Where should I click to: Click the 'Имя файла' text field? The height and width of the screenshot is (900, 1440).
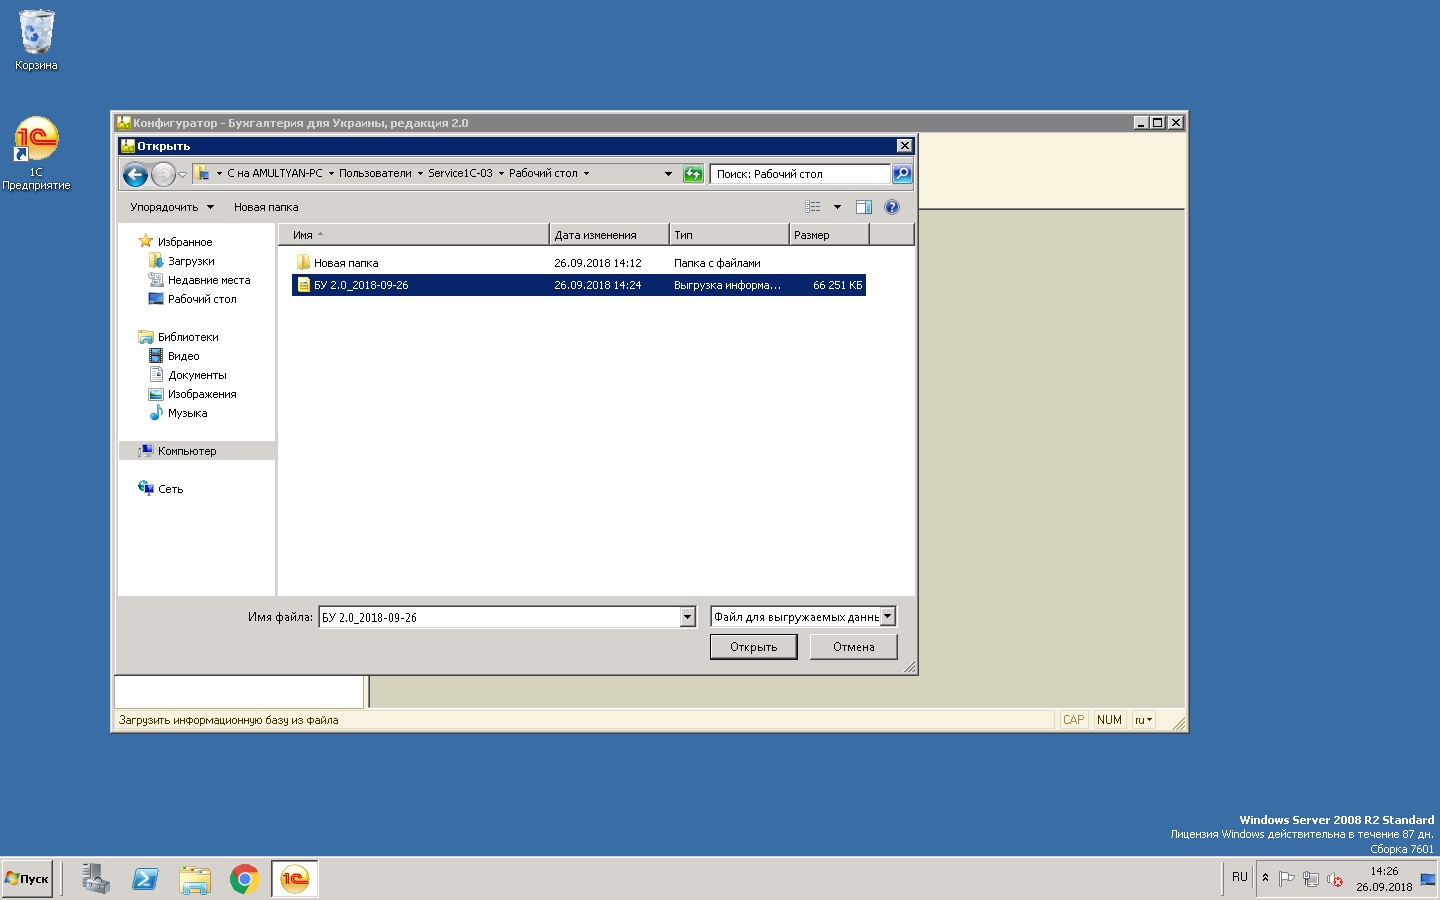[499, 617]
